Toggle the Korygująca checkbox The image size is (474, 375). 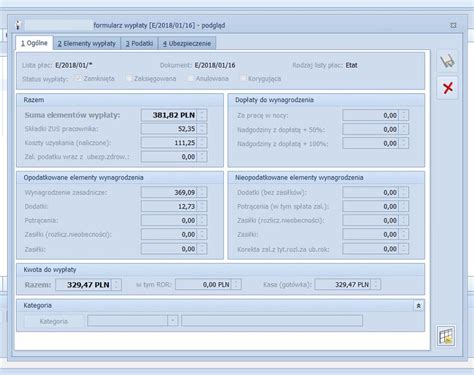[x=243, y=79]
